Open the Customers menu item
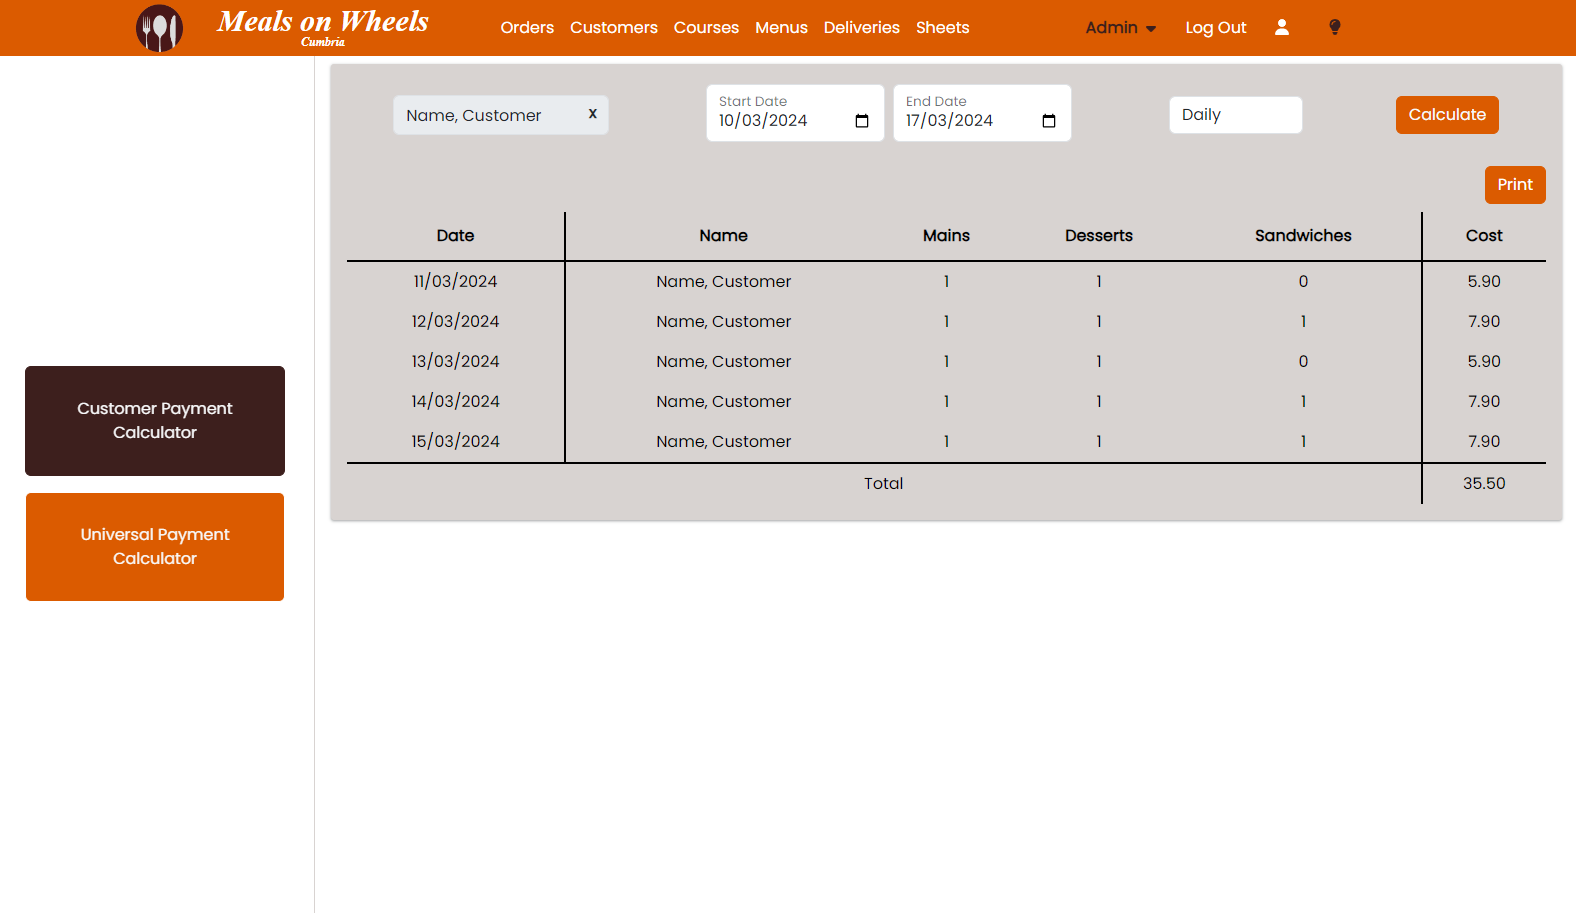This screenshot has width=1576, height=913. (614, 28)
